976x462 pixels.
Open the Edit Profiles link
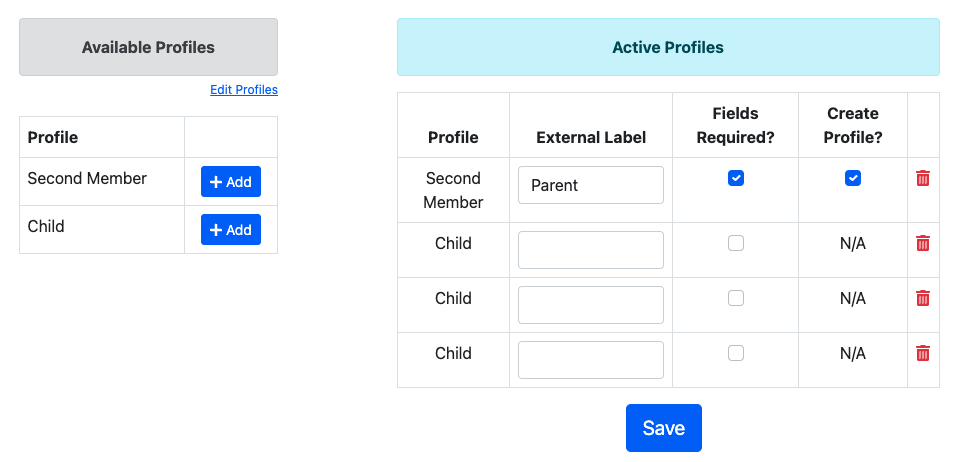point(244,90)
